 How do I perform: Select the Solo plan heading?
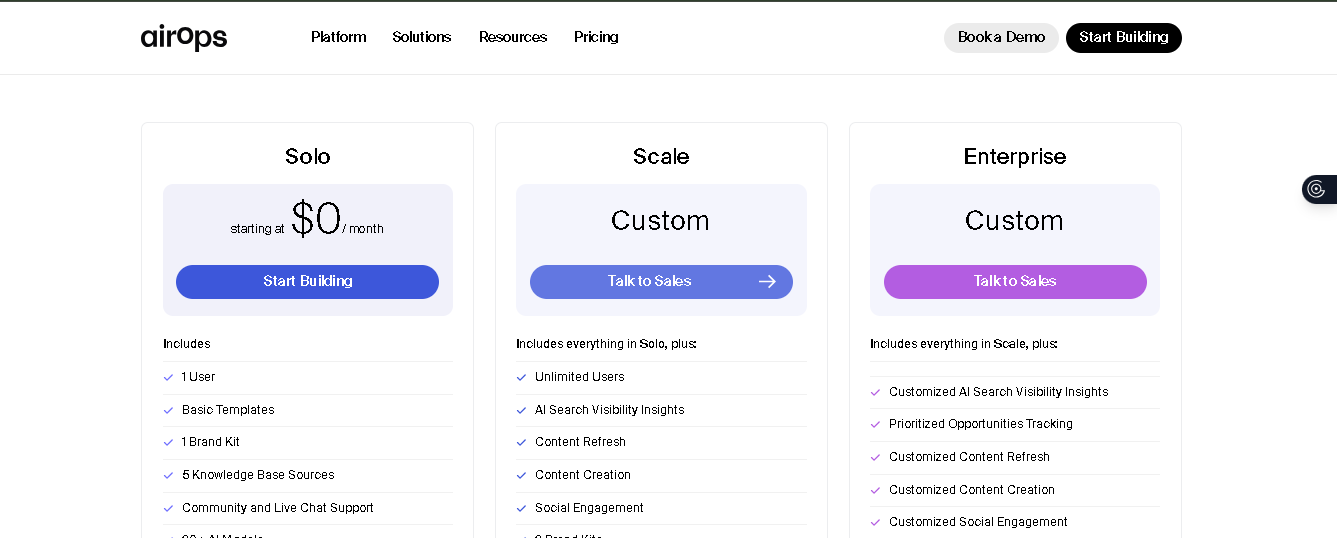307,156
